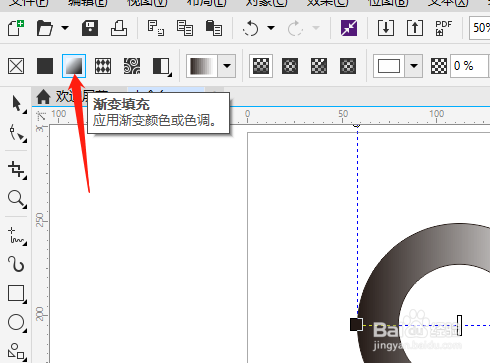Screen dimensions: 490x363
Task: Select the Shape node tool
Action: (x=18, y=133)
